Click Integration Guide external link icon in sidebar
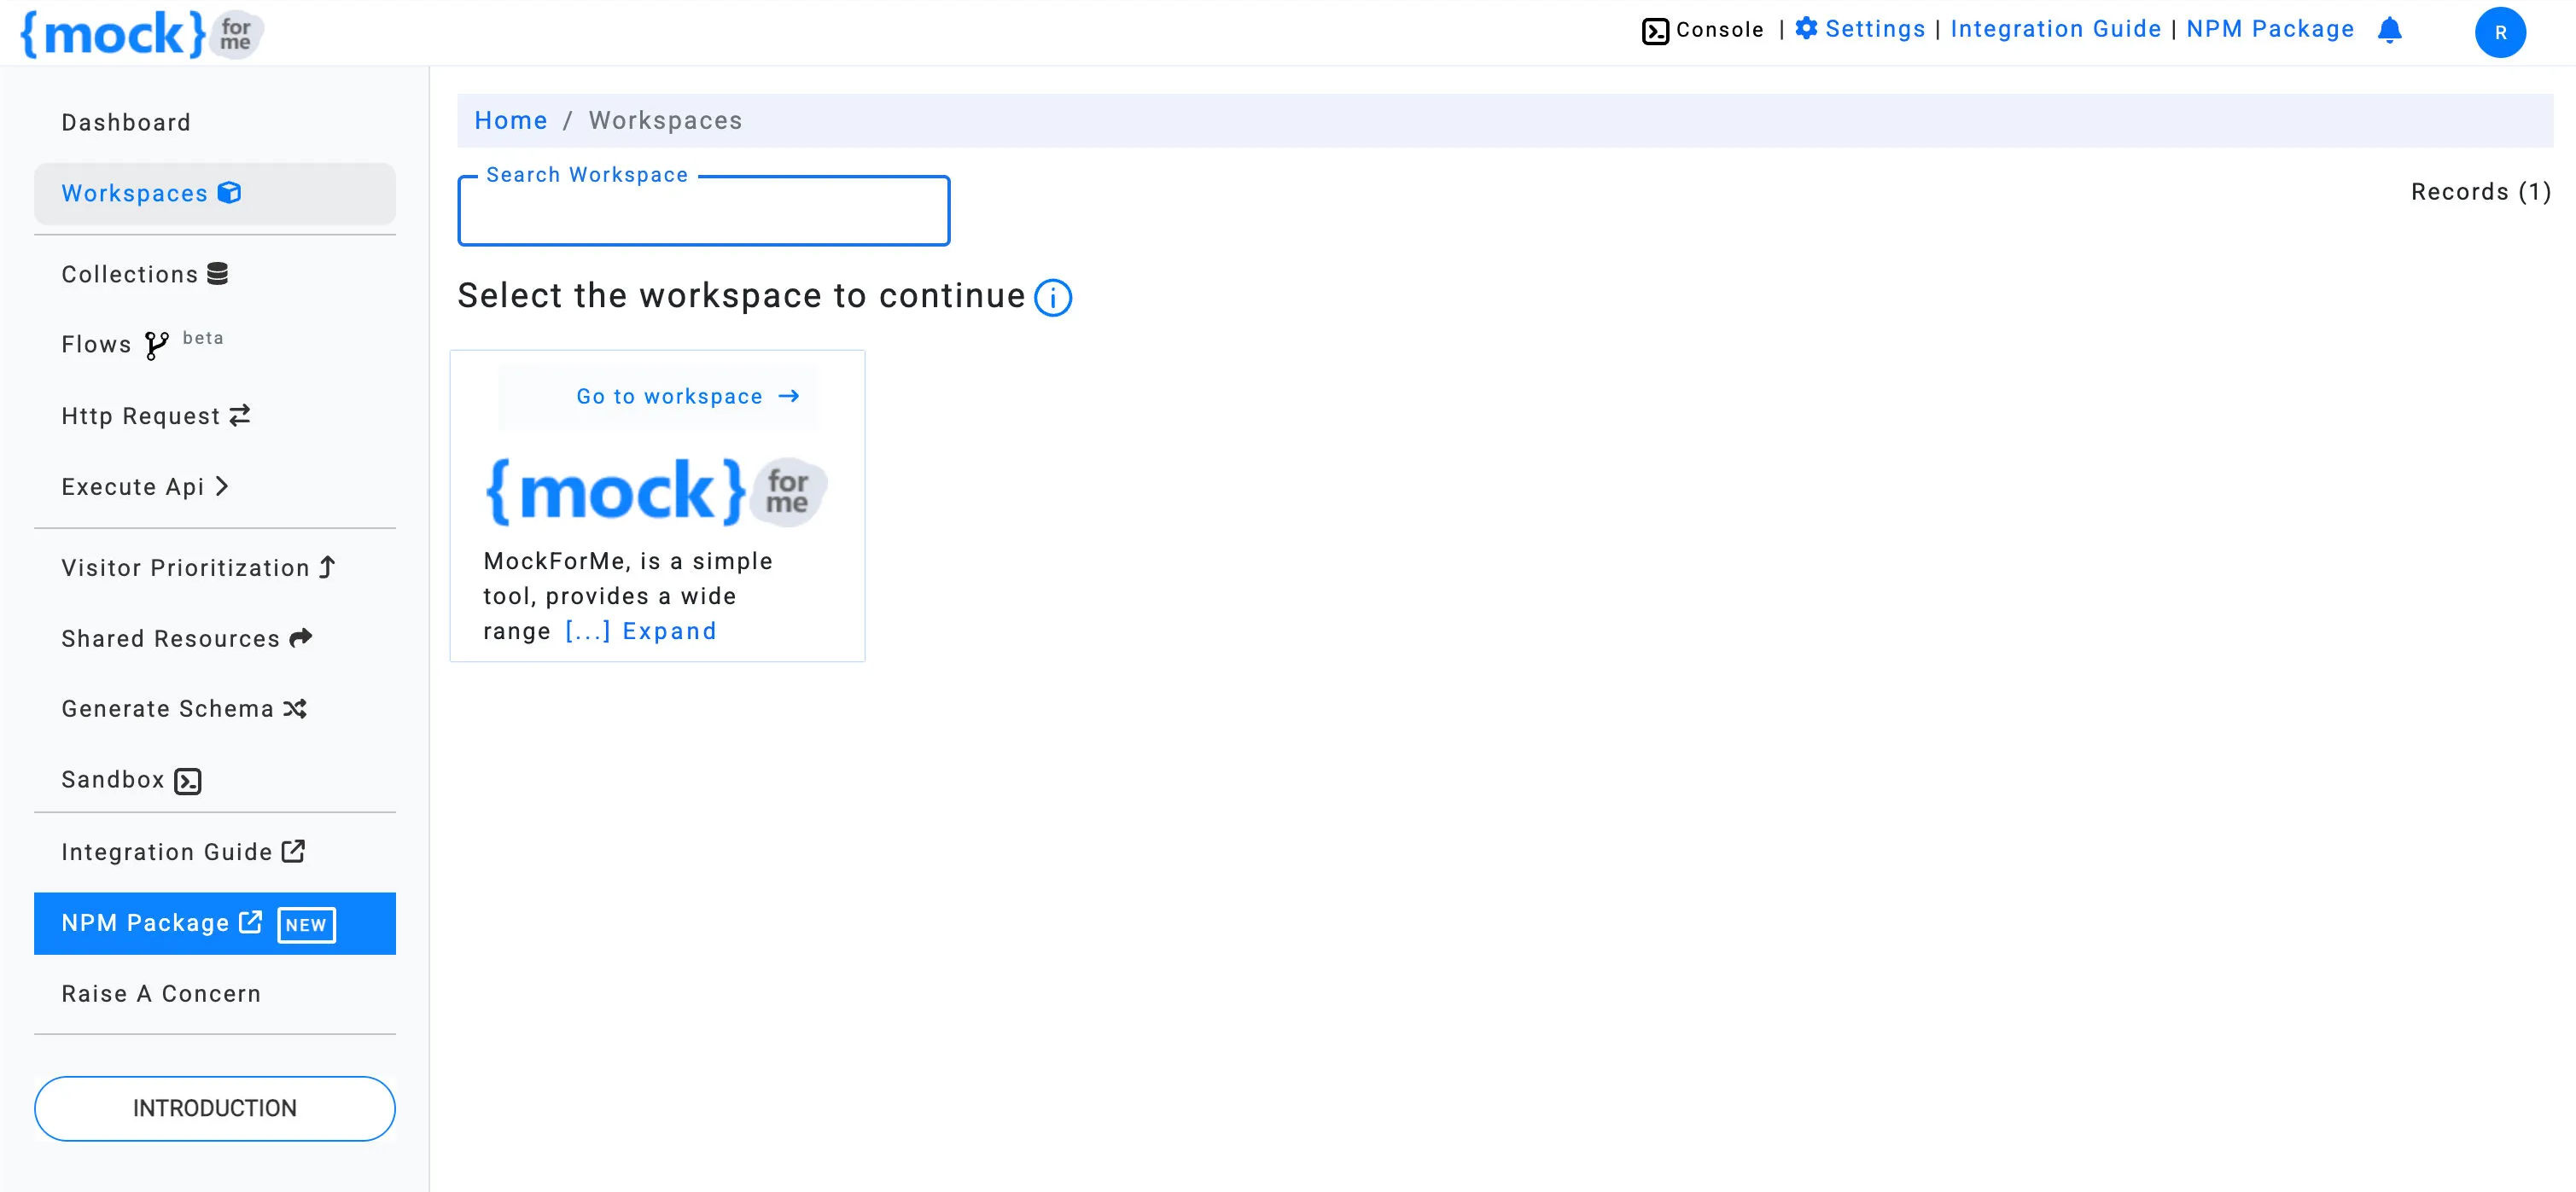The width and height of the screenshot is (2576, 1192). tap(293, 851)
